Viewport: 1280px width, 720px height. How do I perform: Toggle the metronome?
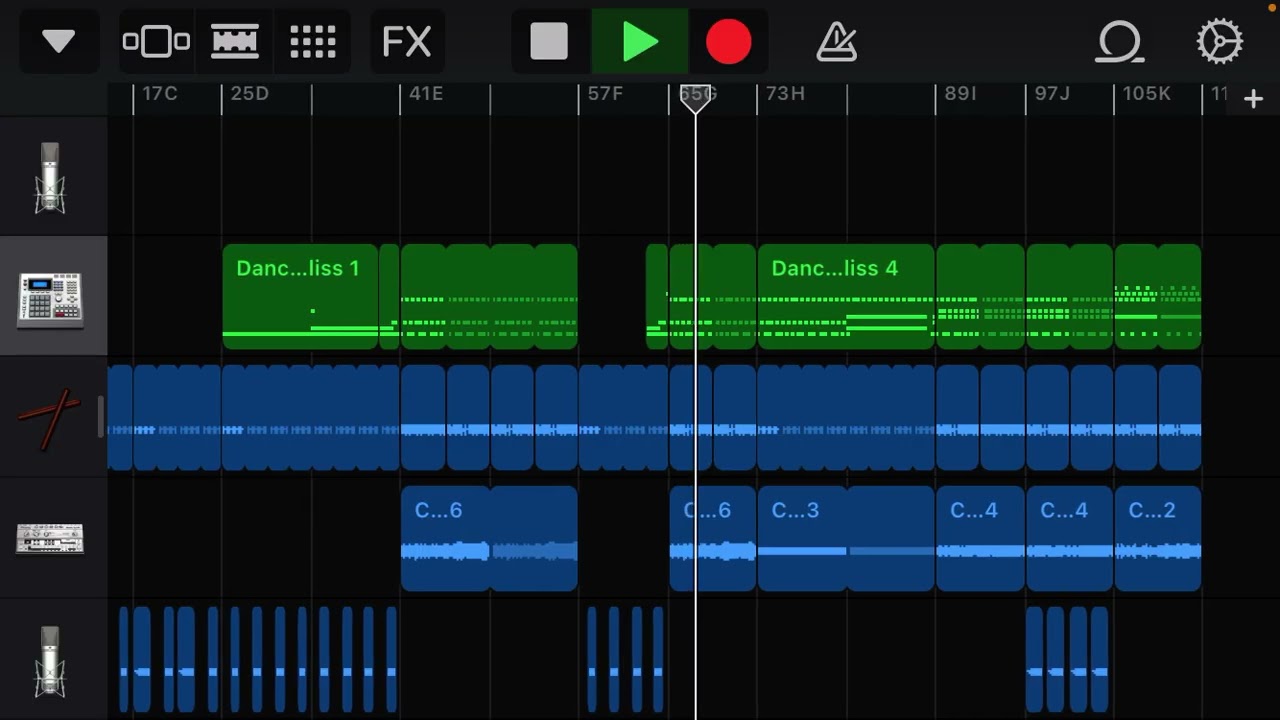(x=836, y=42)
